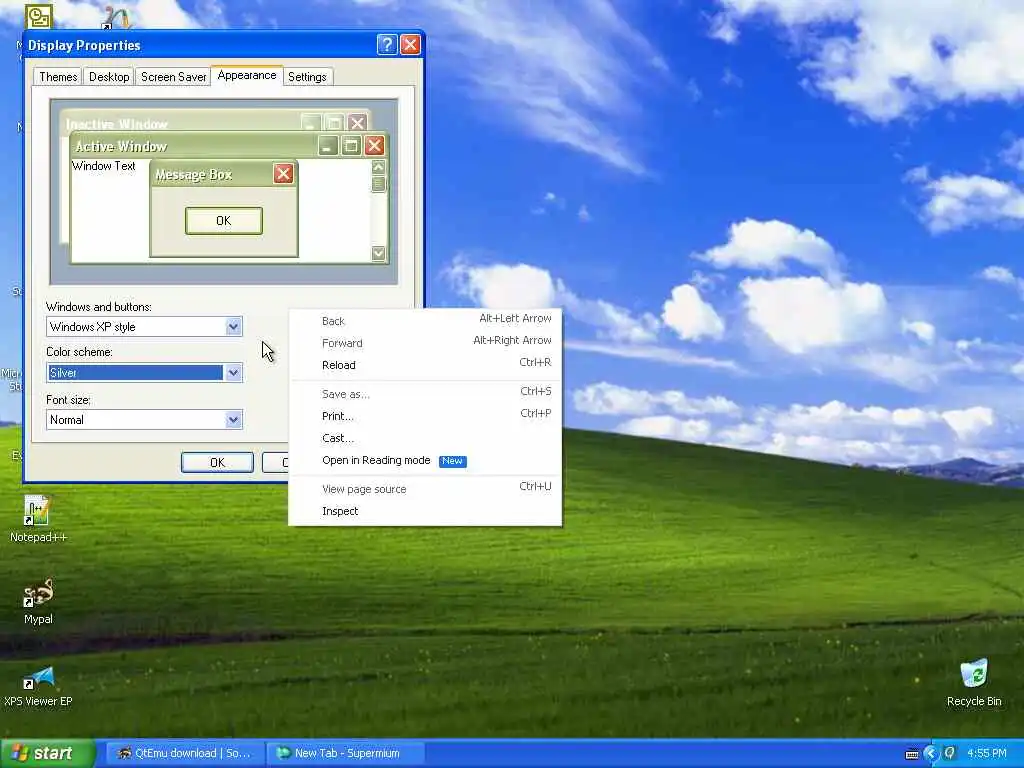Expand the Windows and buttons dropdown
This screenshot has width=1024, height=768.
233,327
